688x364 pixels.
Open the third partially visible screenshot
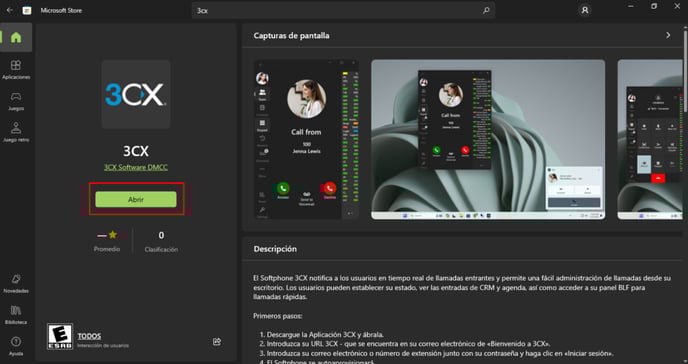[650, 139]
